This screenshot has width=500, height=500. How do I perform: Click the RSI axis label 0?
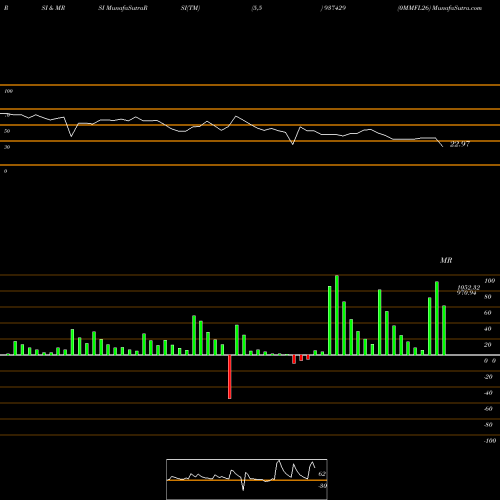(x=5, y=171)
